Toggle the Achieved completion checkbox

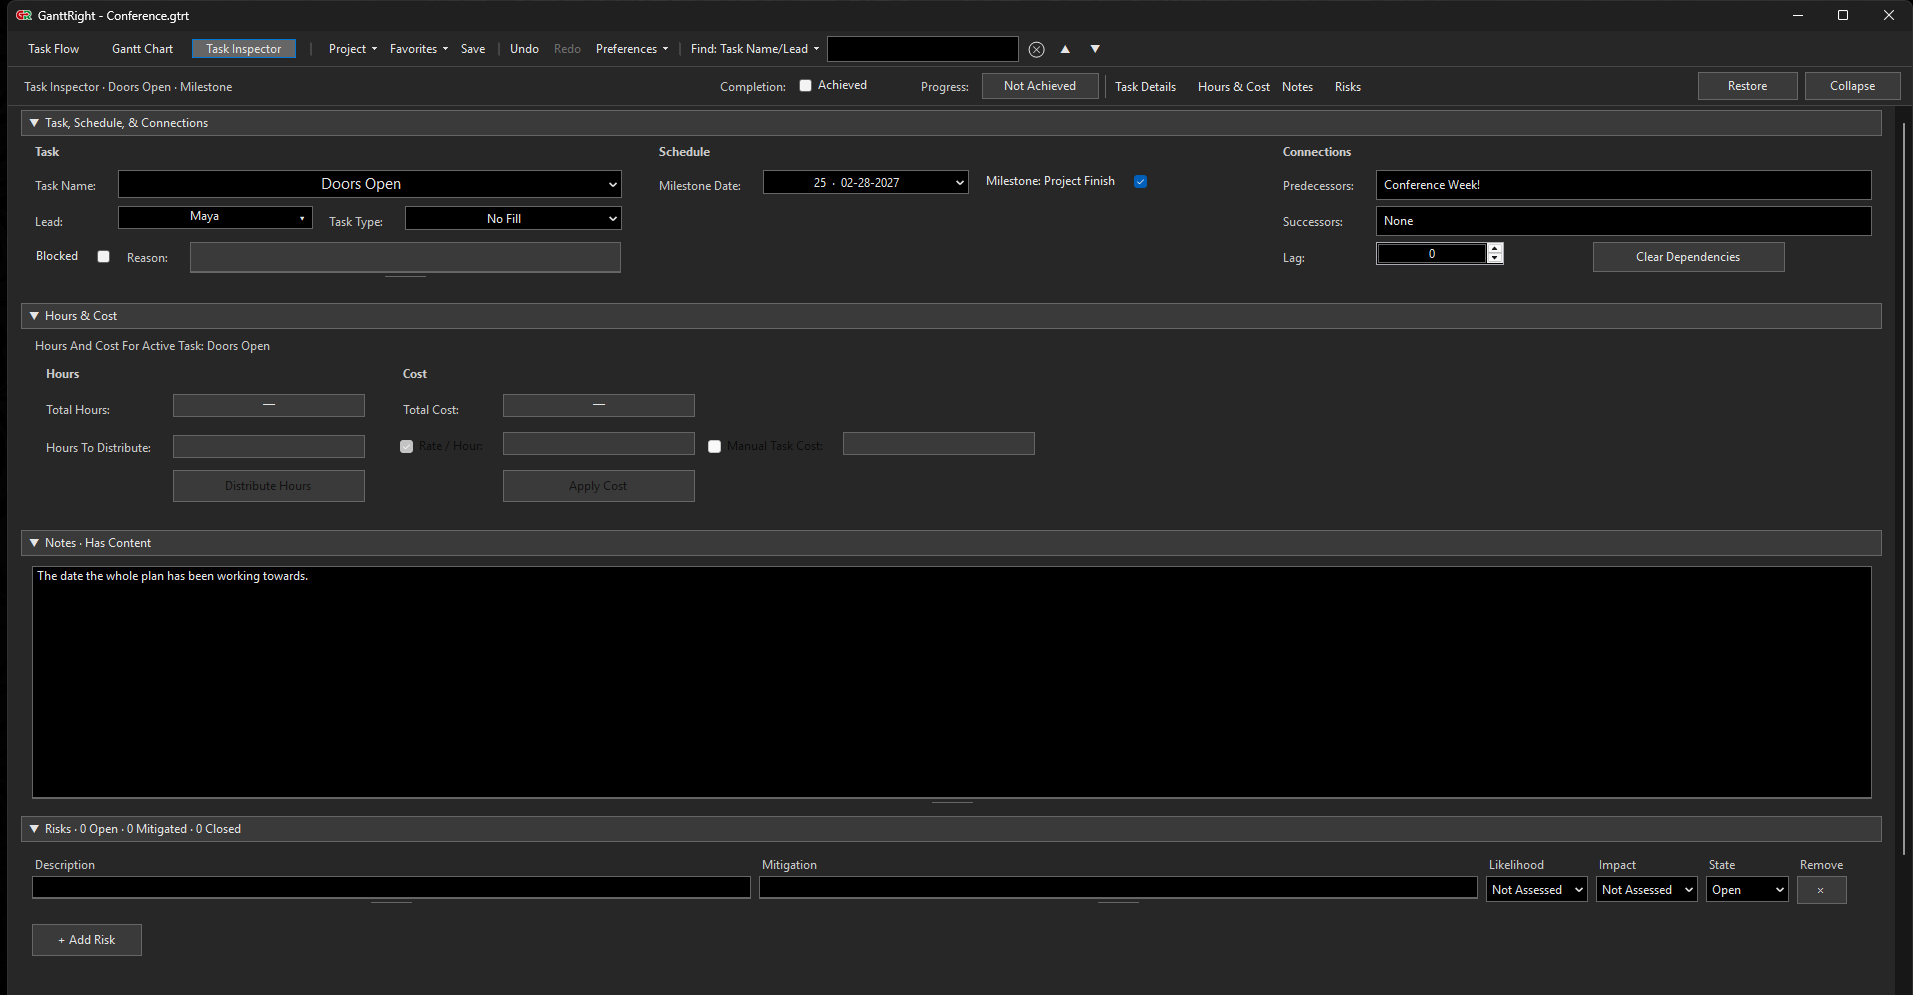coord(805,86)
